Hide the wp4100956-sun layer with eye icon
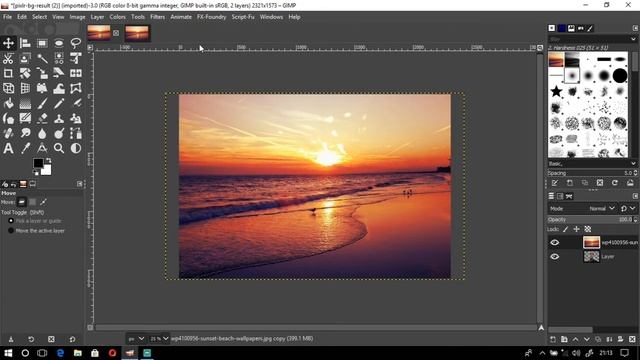Screen dimensions: 640x360 pyautogui.click(x=554, y=242)
